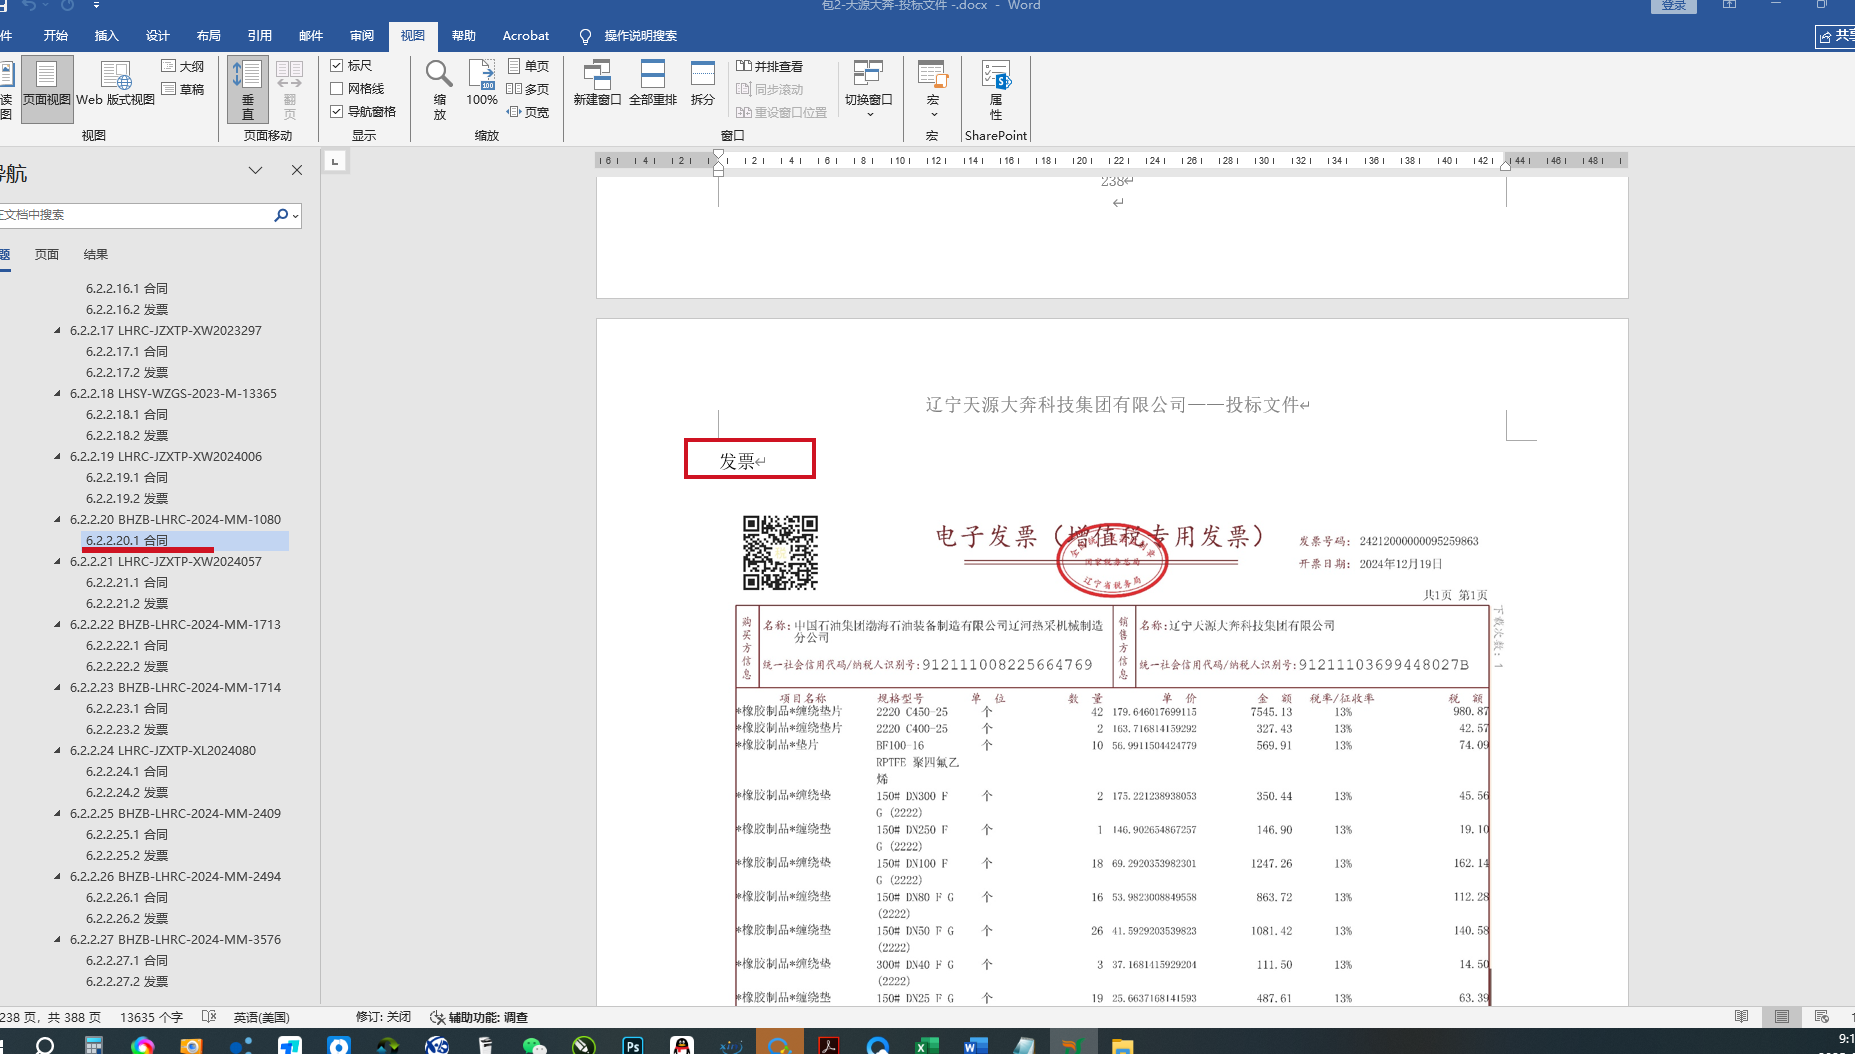Viewport: 1855px width, 1054px height.
Task: Click the 登录 sign-in button
Action: 1674,6
